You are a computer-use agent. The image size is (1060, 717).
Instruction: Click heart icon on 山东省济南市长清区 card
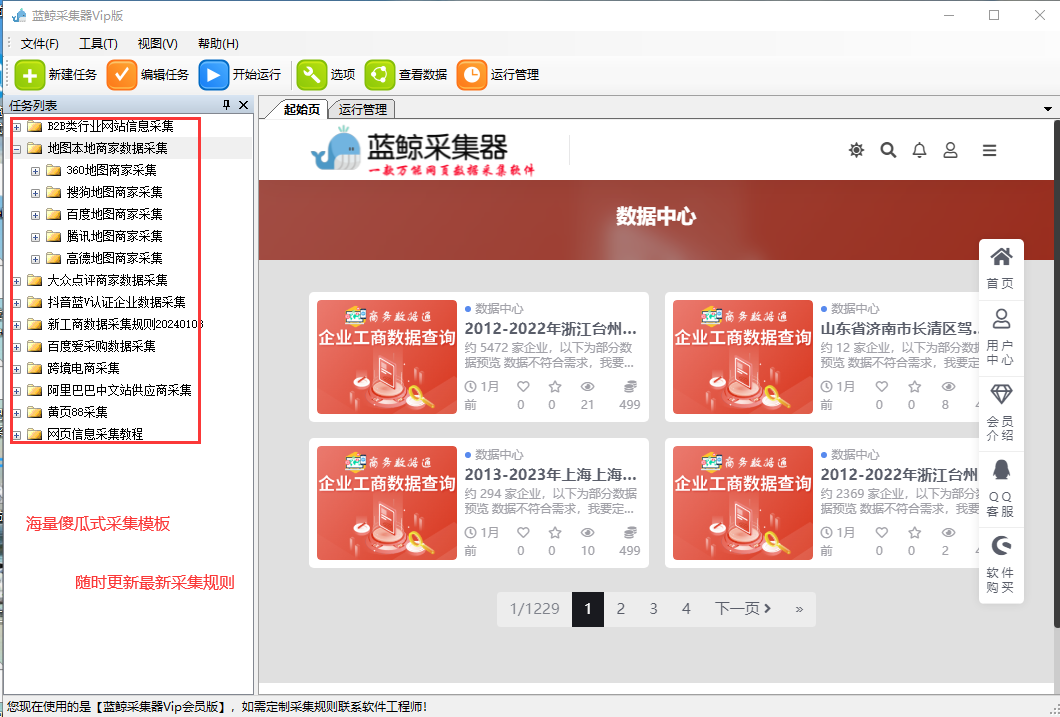click(882, 387)
